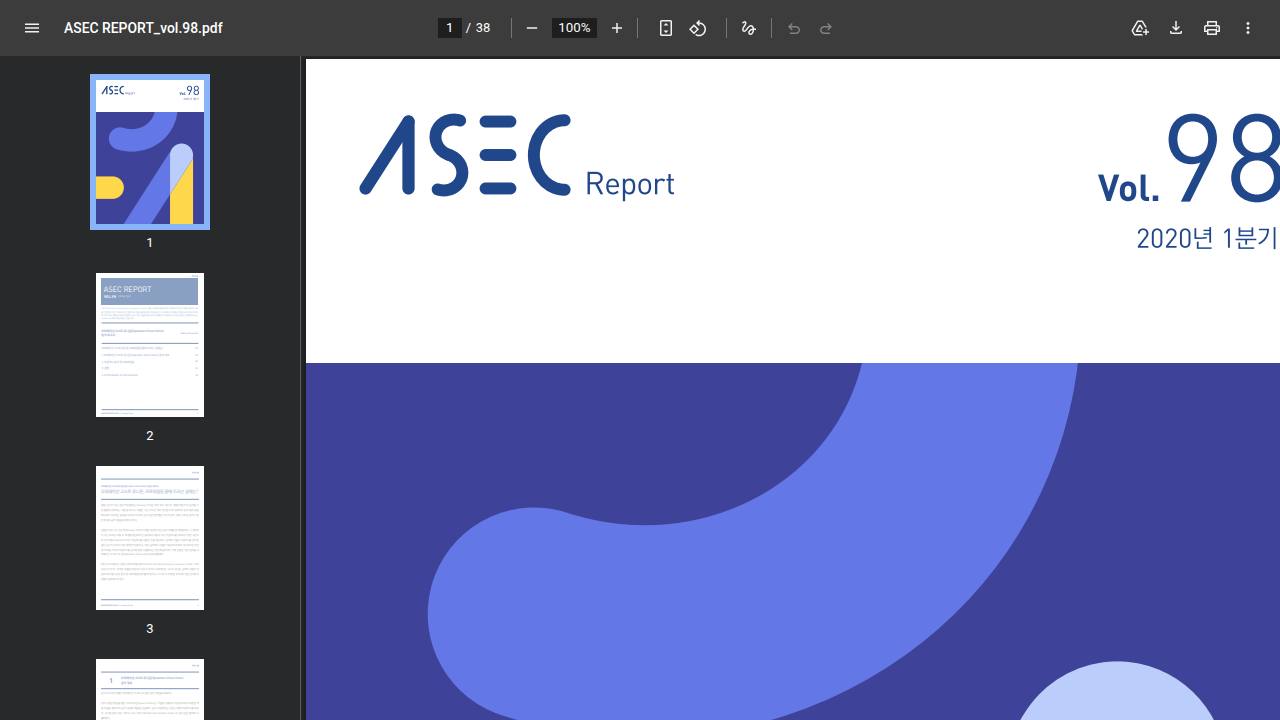Select the page 1 thumbnail

click(x=150, y=152)
